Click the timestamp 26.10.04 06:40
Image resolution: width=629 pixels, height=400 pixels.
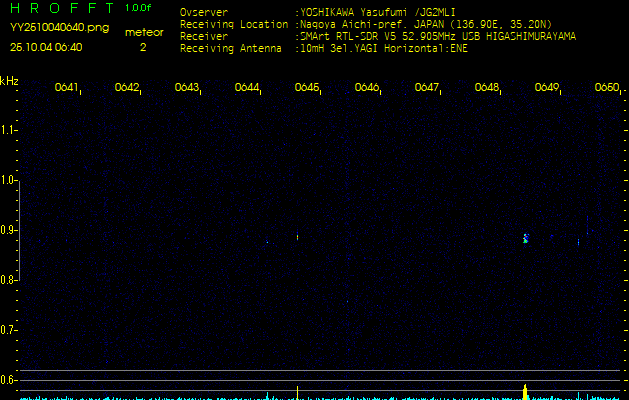point(46,47)
